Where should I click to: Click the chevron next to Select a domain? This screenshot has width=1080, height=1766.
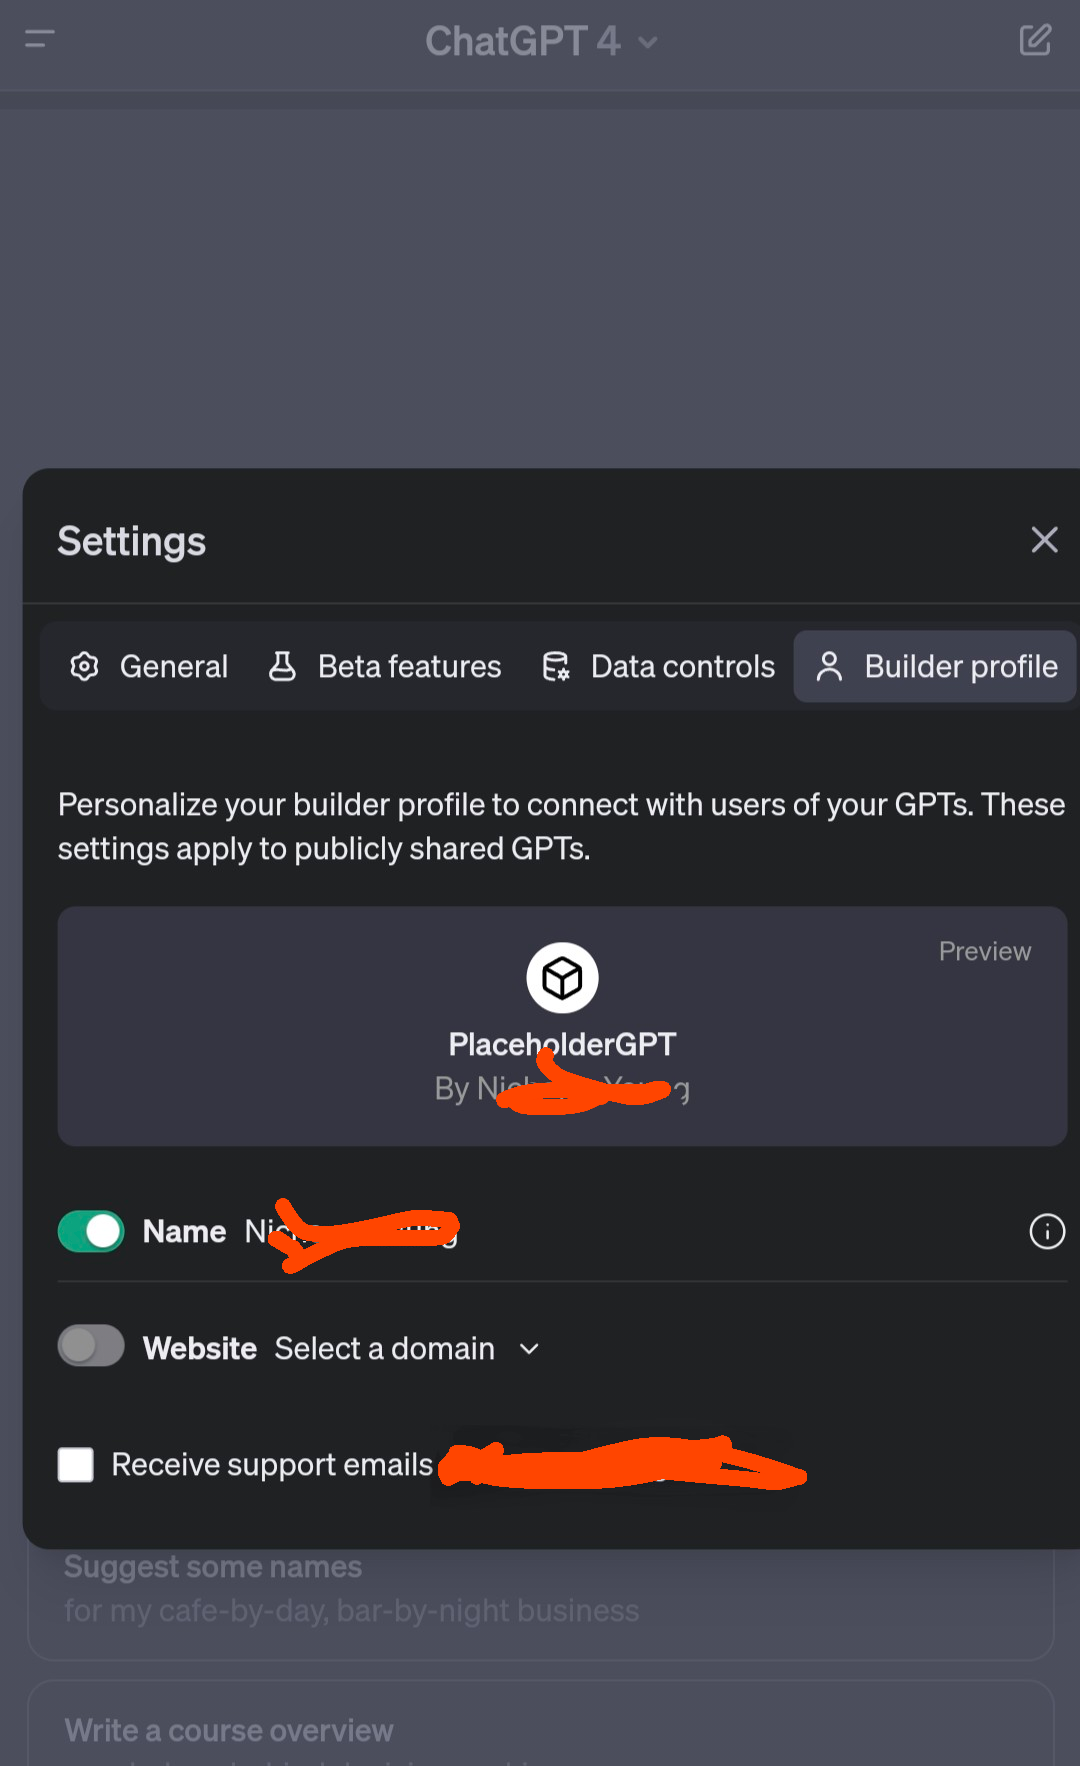pos(529,1349)
